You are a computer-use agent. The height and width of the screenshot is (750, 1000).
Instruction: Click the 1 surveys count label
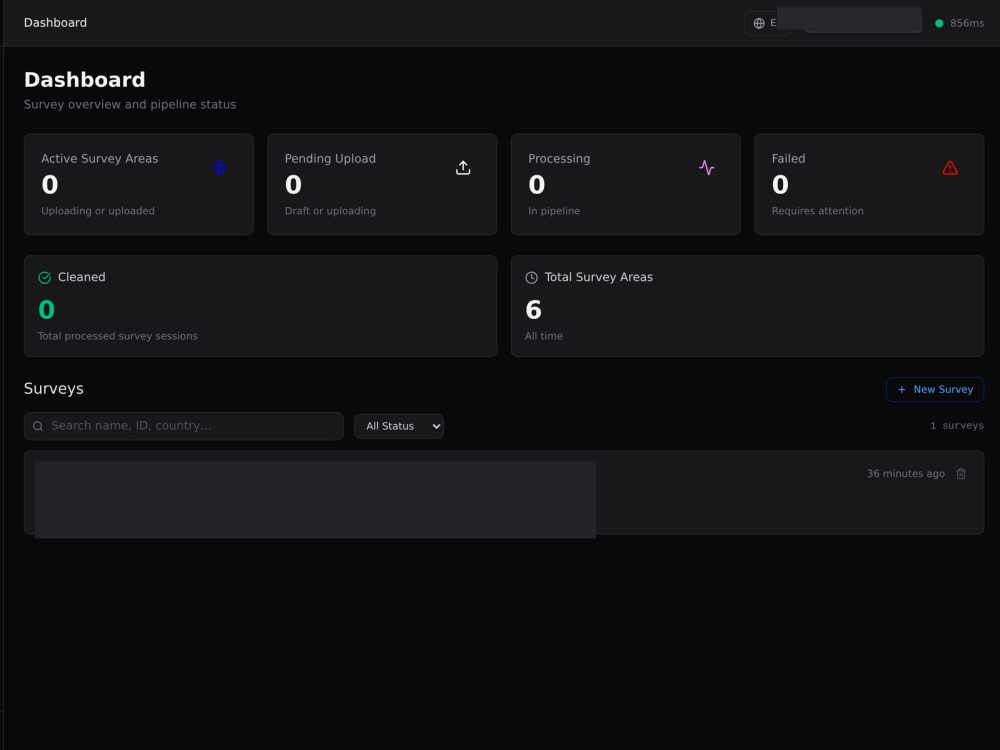(957, 425)
